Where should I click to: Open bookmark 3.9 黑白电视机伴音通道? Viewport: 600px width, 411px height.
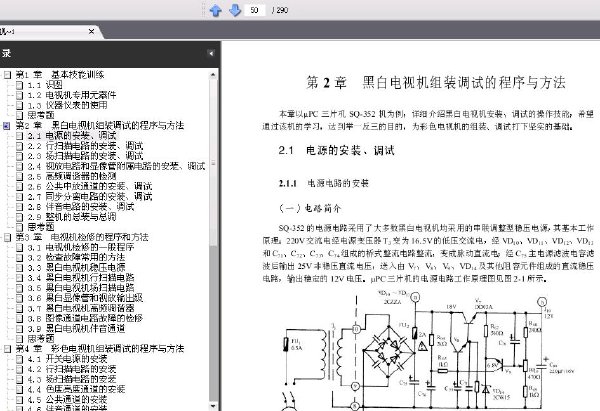(x=76, y=328)
